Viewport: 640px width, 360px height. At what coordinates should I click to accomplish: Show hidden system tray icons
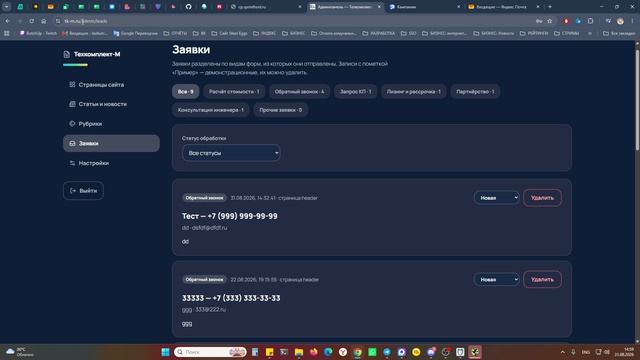[562, 352]
